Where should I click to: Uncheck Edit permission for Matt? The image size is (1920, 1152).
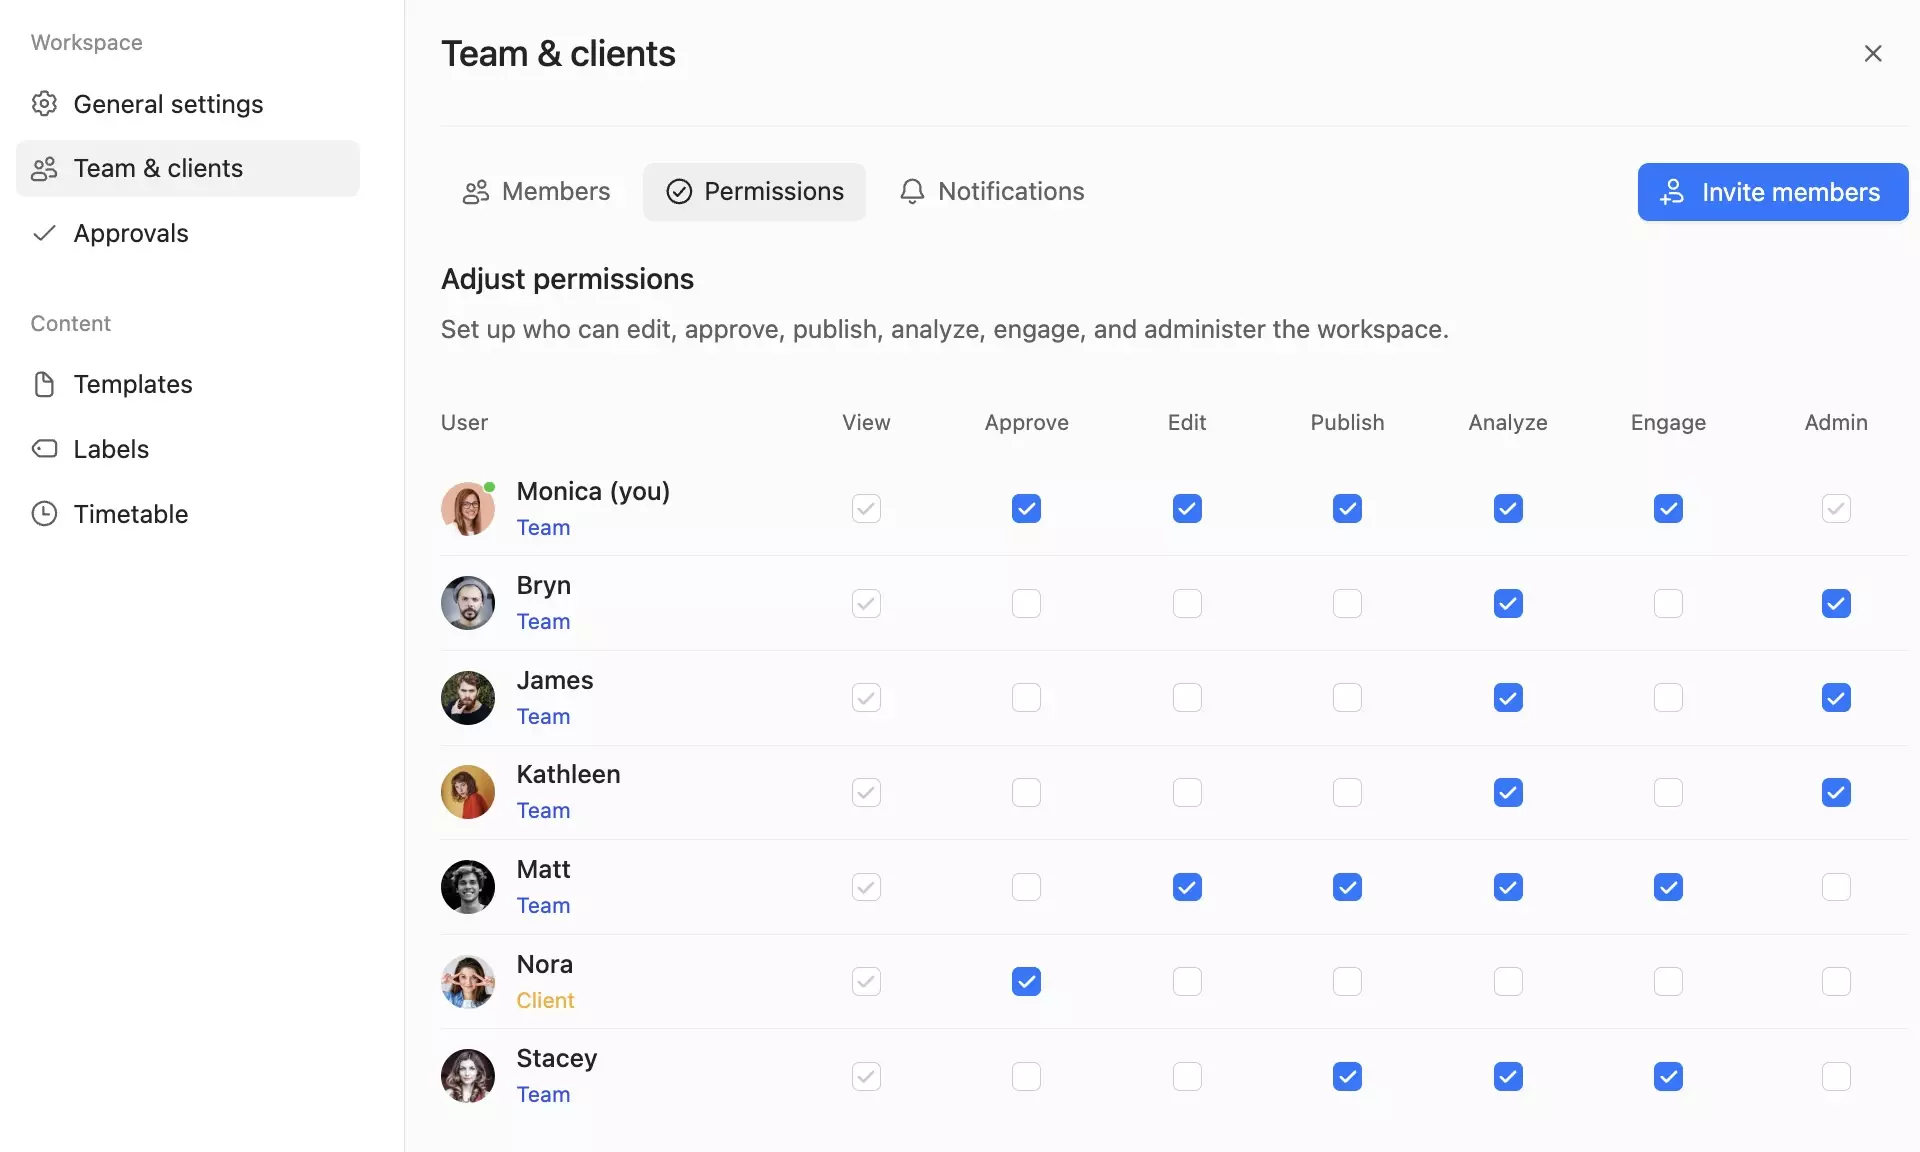coord(1187,887)
